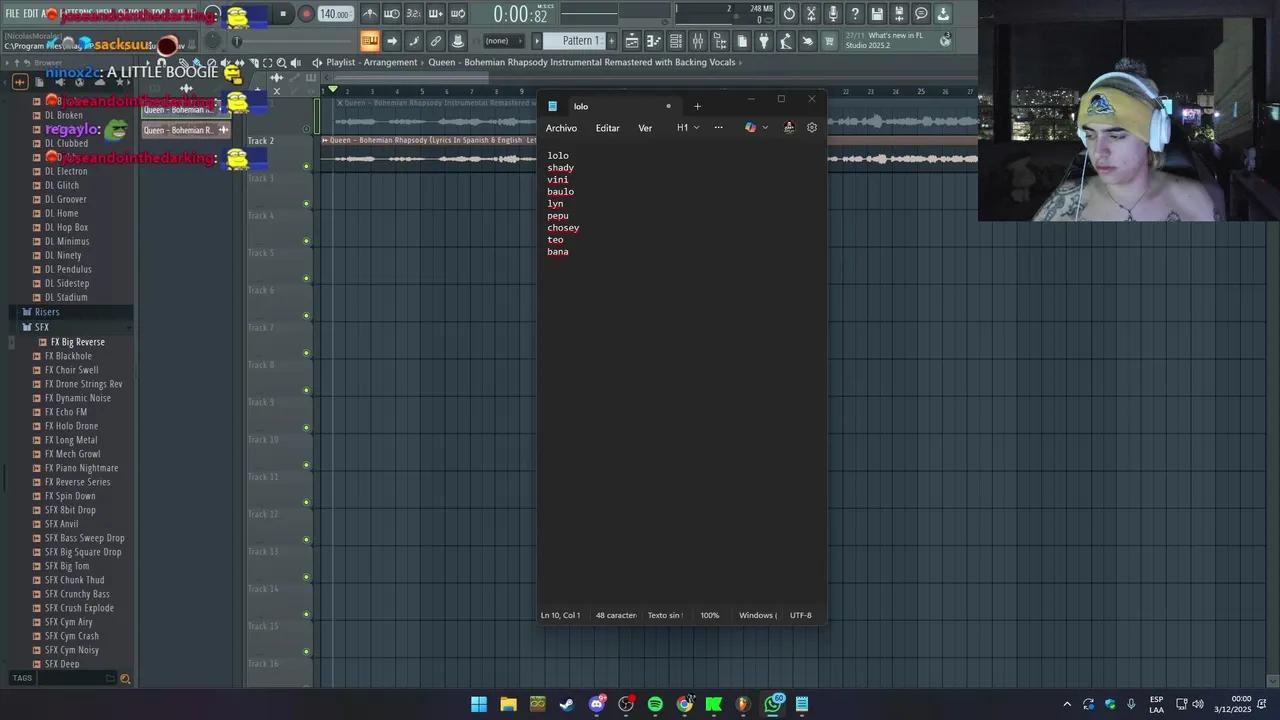The image size is (1280, 720).
Task: Add a new Notepad tab
Action: pyautogui.click(x=697, y=106)
